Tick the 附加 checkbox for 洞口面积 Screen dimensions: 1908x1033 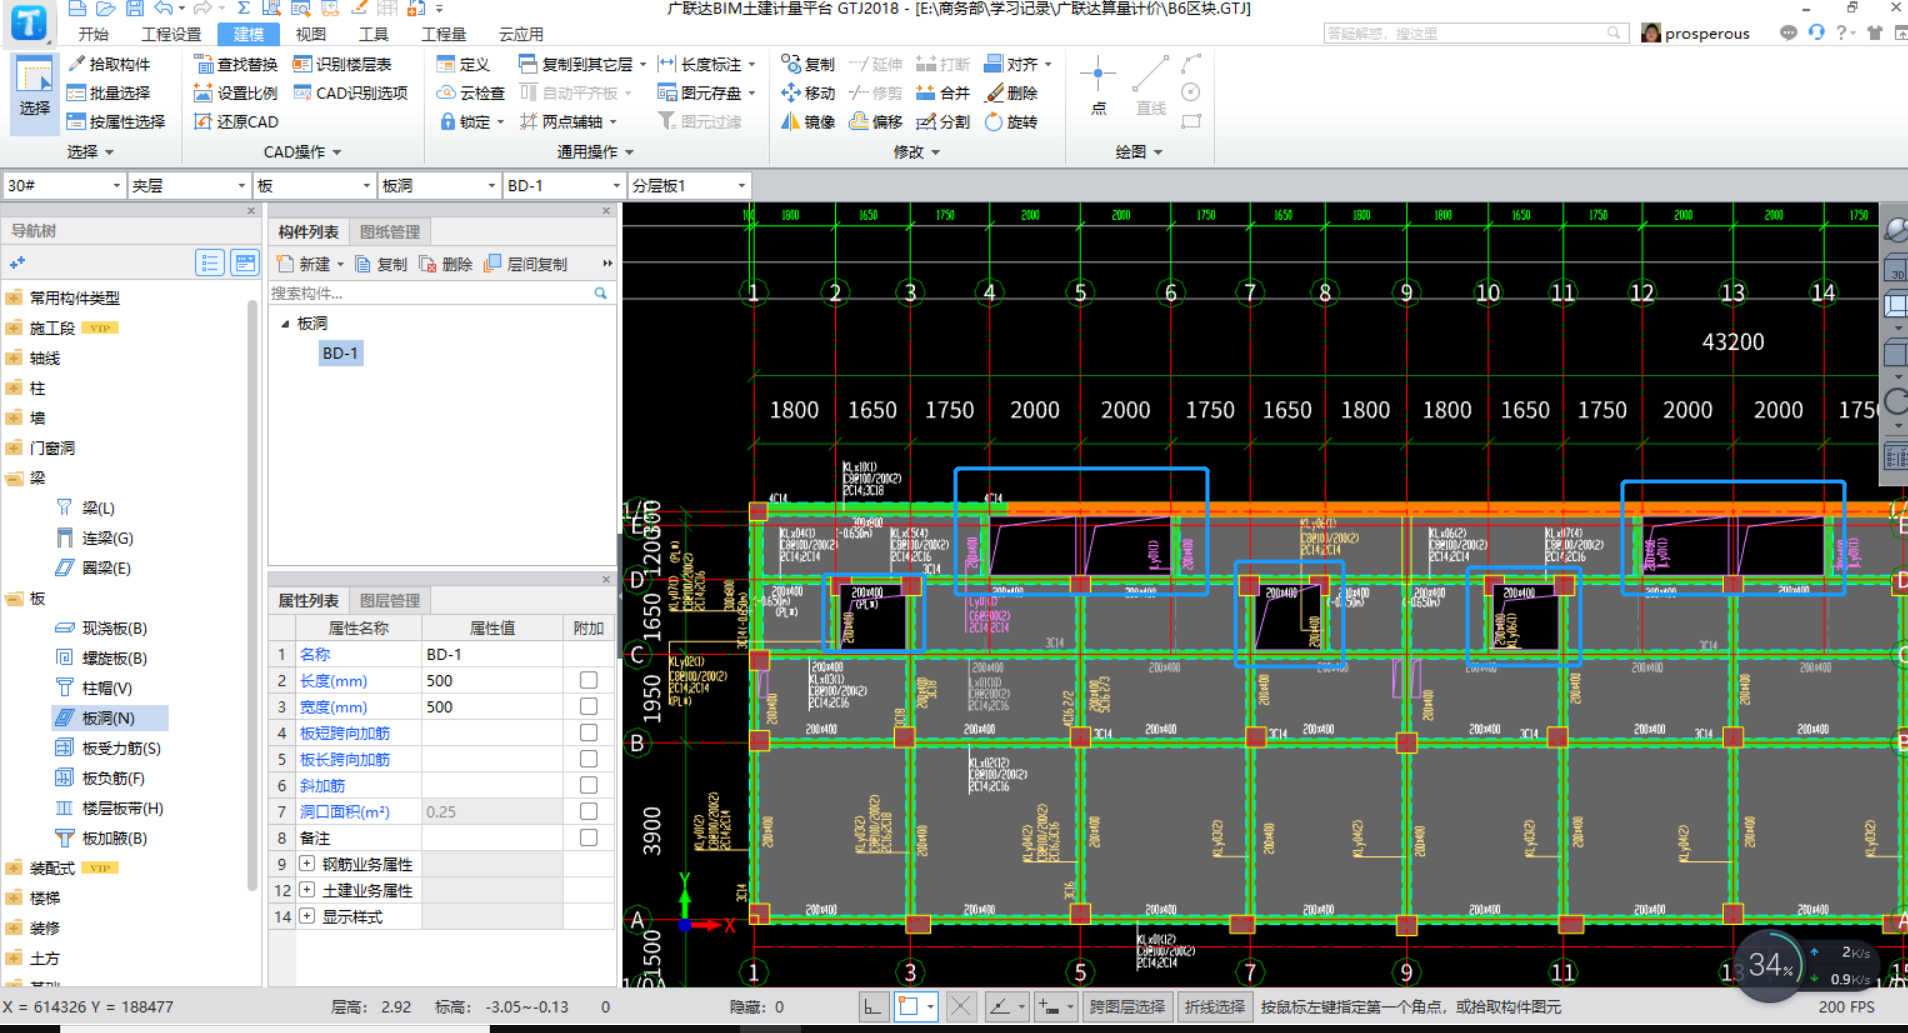point(589,811)
